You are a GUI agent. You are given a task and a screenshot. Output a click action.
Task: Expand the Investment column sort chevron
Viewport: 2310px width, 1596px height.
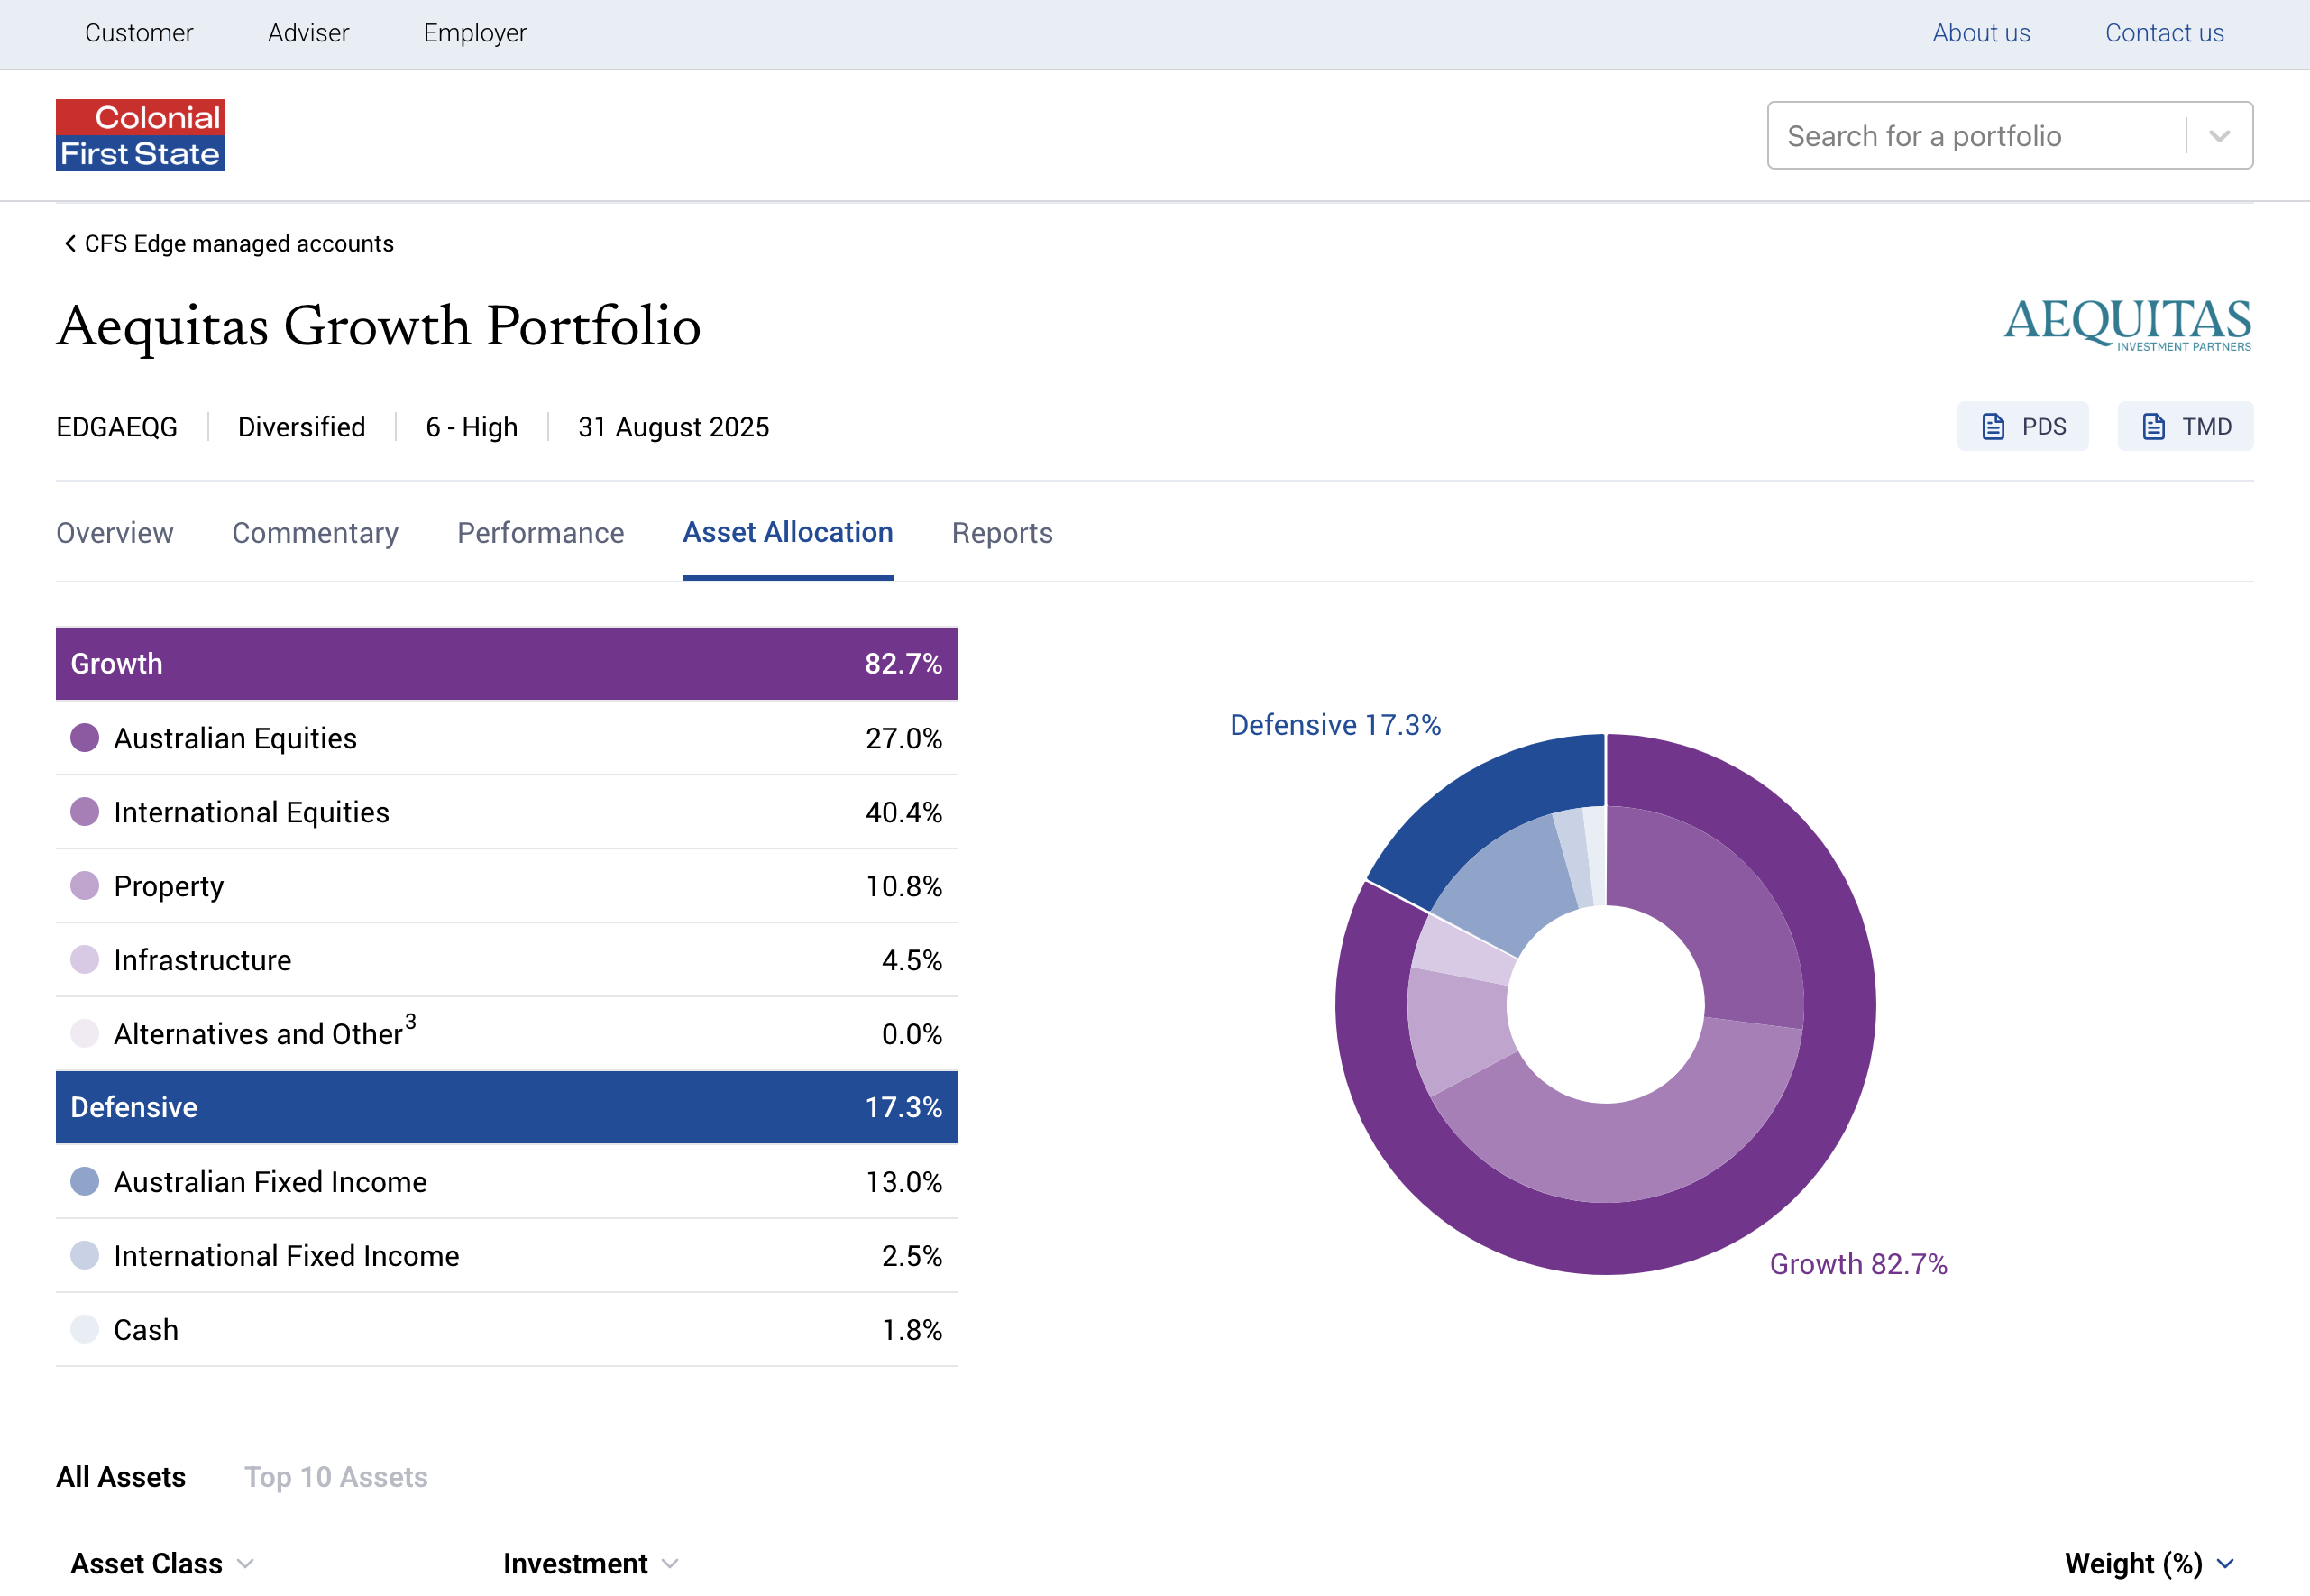pyautogui.click(x=671, y=1563)
